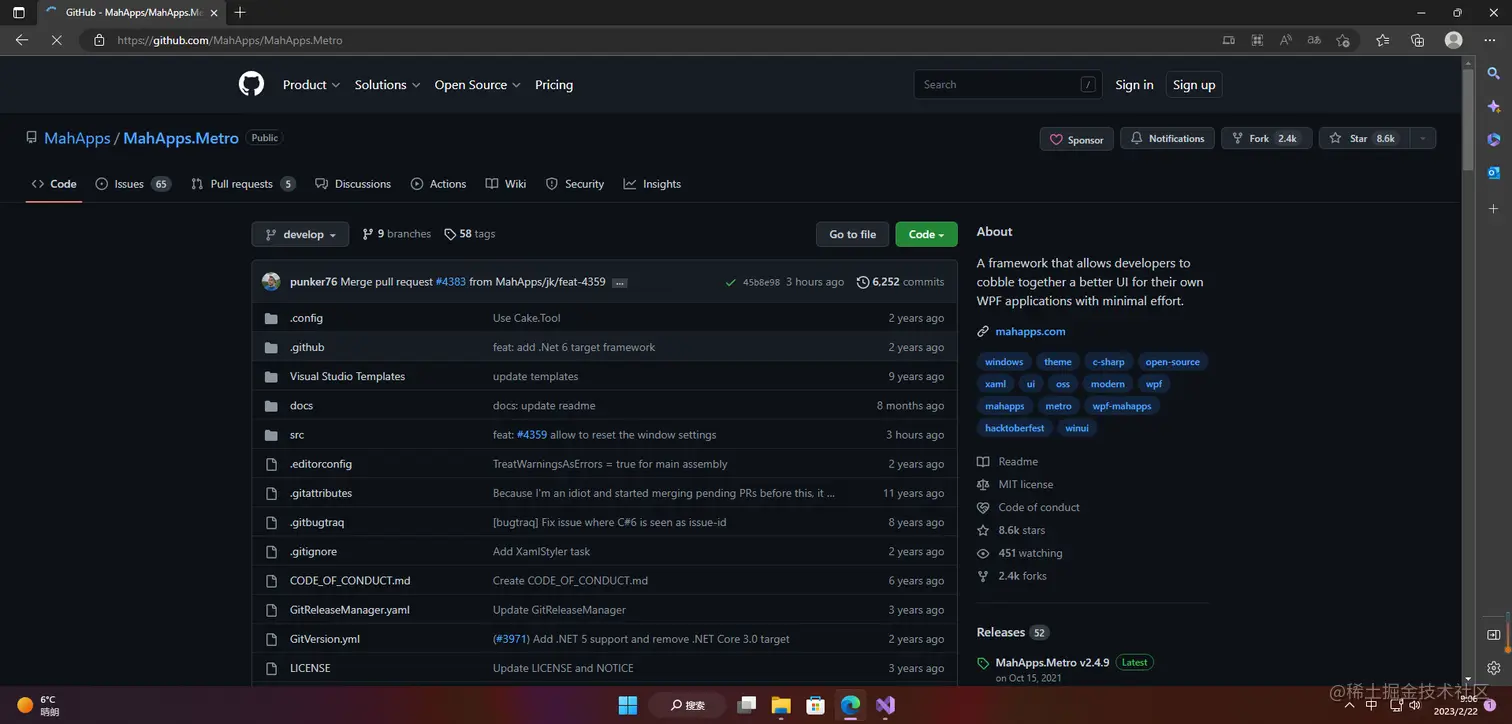The height and width of the screenshot is (724, 1512).
Task: Open File Explorer in the taskbar
Action: click(781, 705)
